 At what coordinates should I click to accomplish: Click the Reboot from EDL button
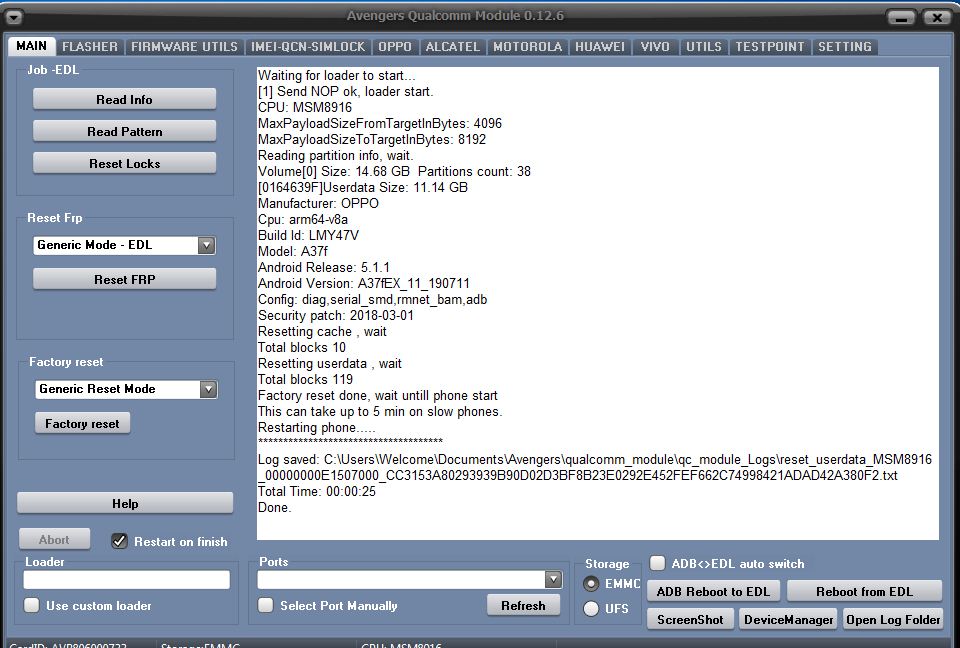click(864, 592)
